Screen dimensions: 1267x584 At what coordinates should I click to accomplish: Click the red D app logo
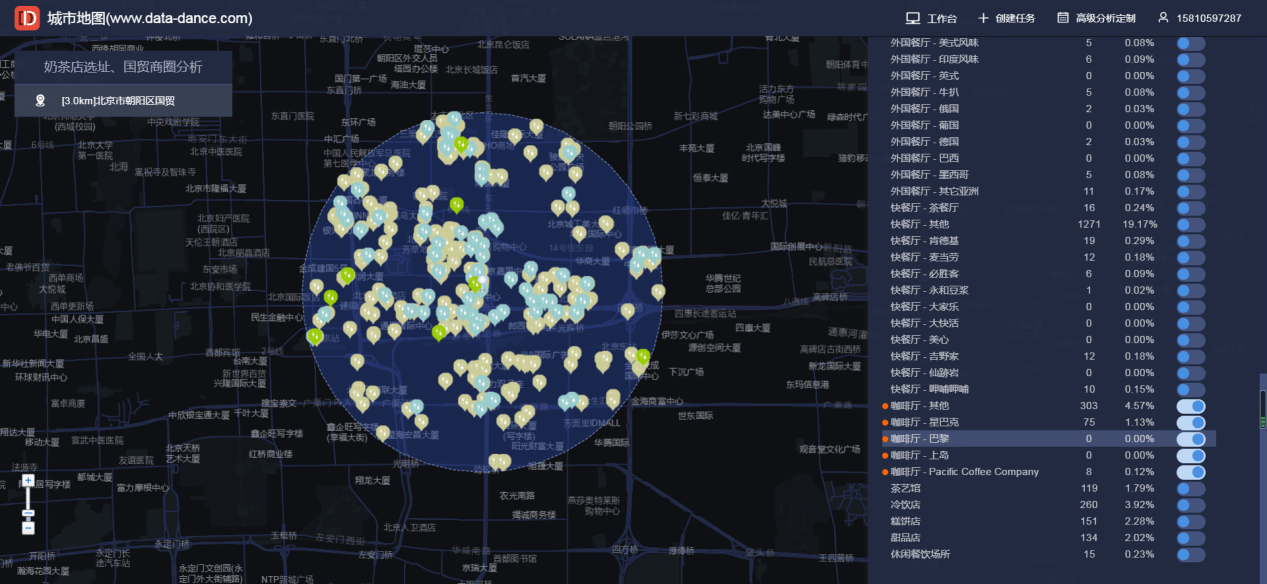point(27,18)
